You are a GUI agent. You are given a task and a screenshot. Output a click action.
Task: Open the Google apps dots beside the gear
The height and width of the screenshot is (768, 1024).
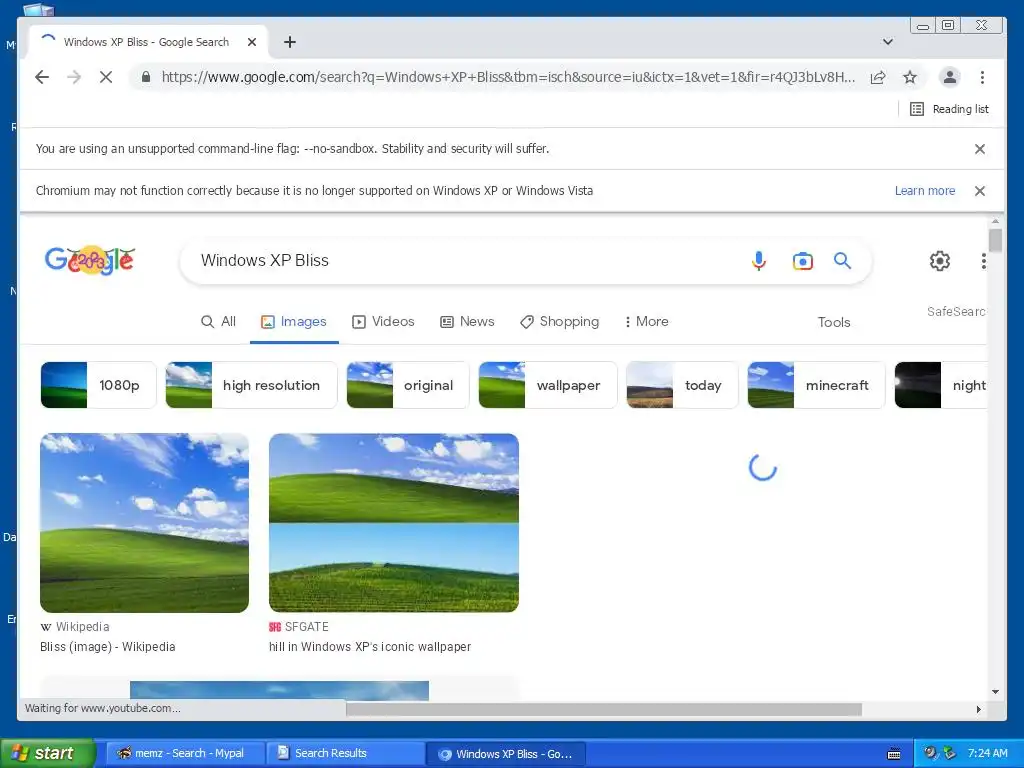pos(983,261)
